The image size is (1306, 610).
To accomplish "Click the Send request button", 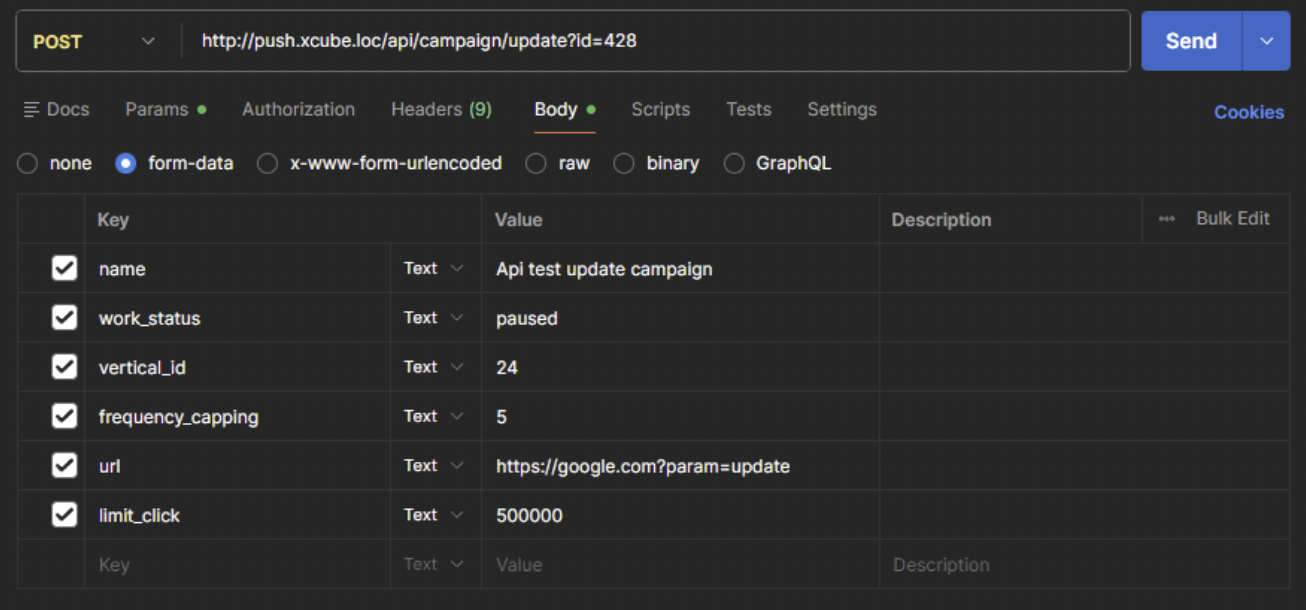I will pyautogui.click(x=1190, y=41).
